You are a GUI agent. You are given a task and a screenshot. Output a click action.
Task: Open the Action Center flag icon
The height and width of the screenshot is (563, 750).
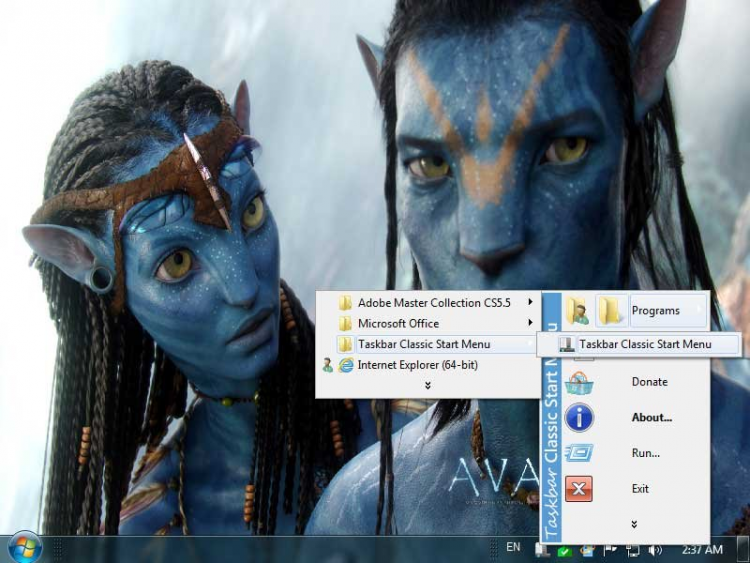click(x=610, y=550)
